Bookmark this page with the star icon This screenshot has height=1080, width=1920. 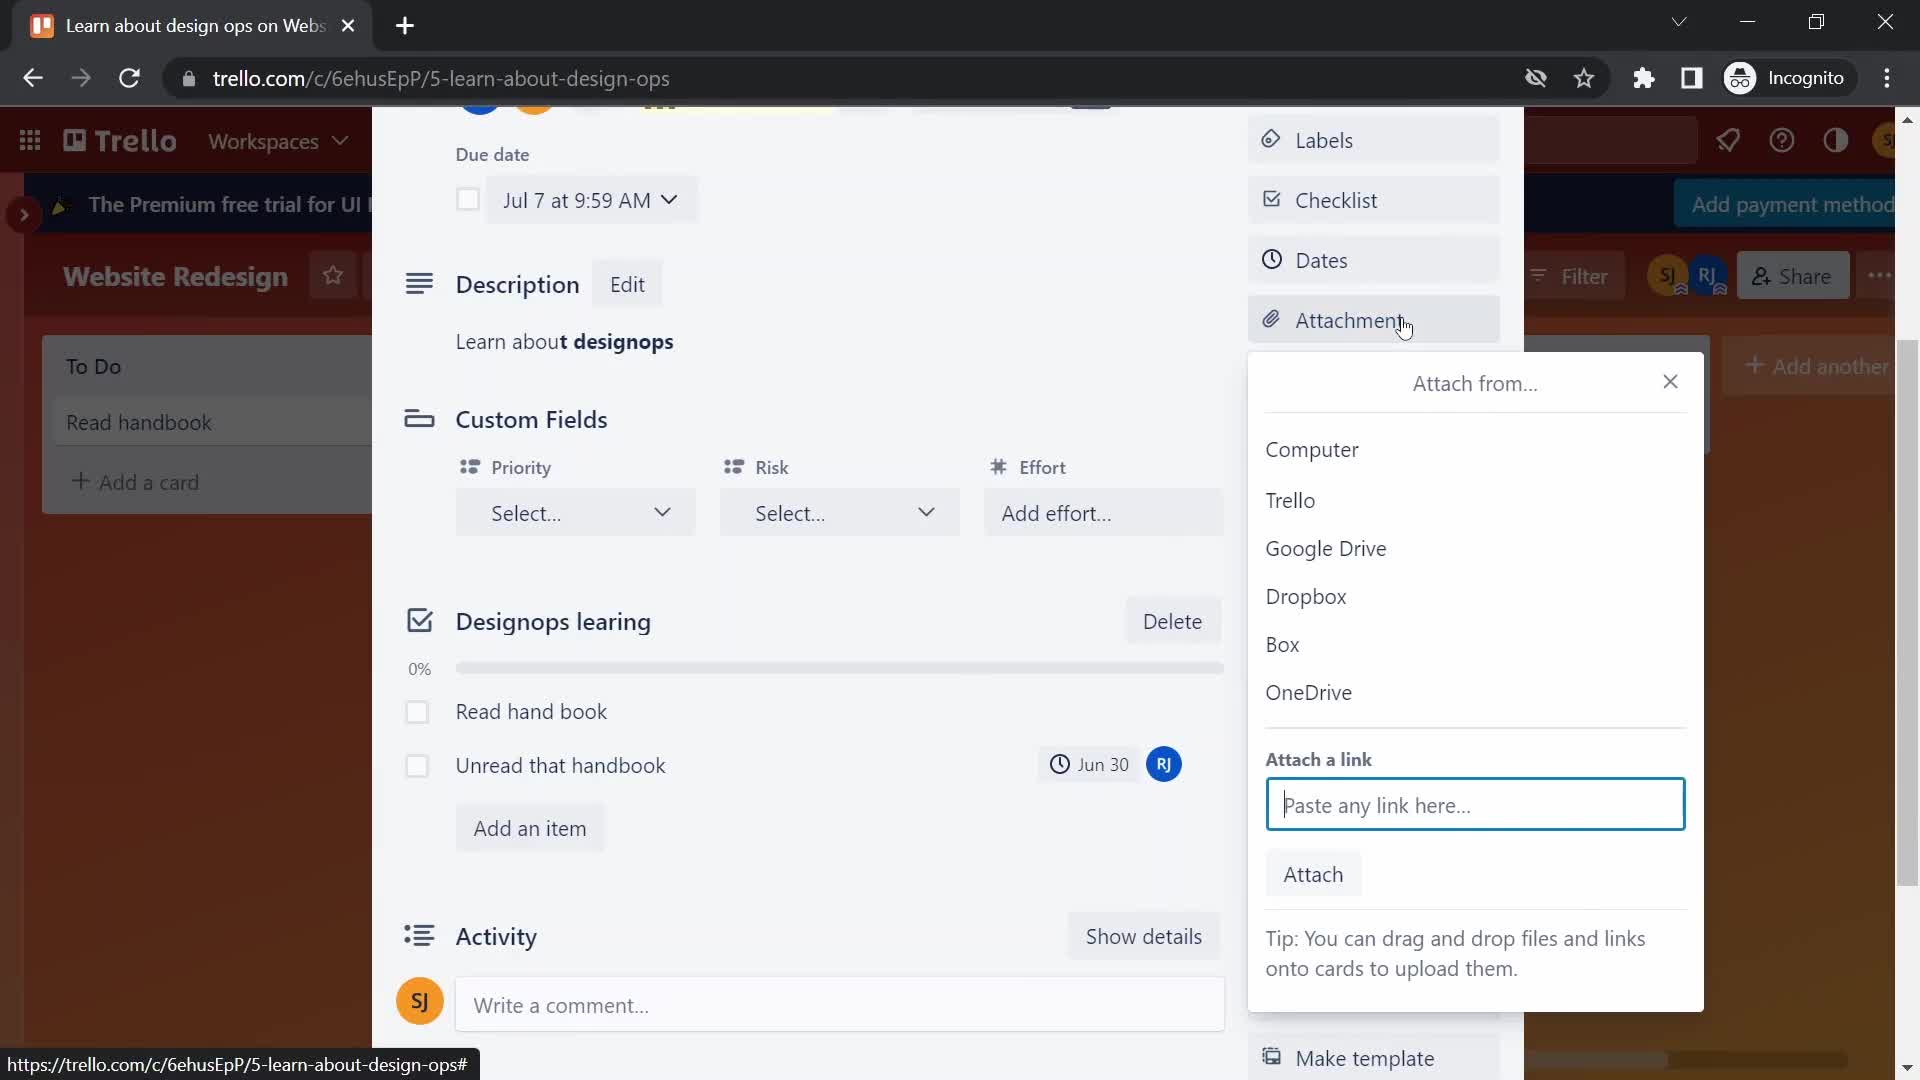[x=1583, y=78]
